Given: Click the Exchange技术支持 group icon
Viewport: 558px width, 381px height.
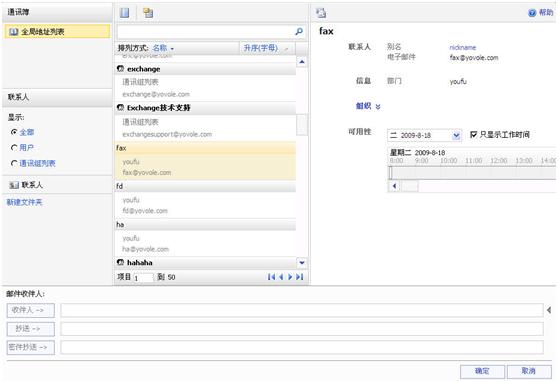Looking at the screenshot, I should pyautogui.click(x=120, y=107).
